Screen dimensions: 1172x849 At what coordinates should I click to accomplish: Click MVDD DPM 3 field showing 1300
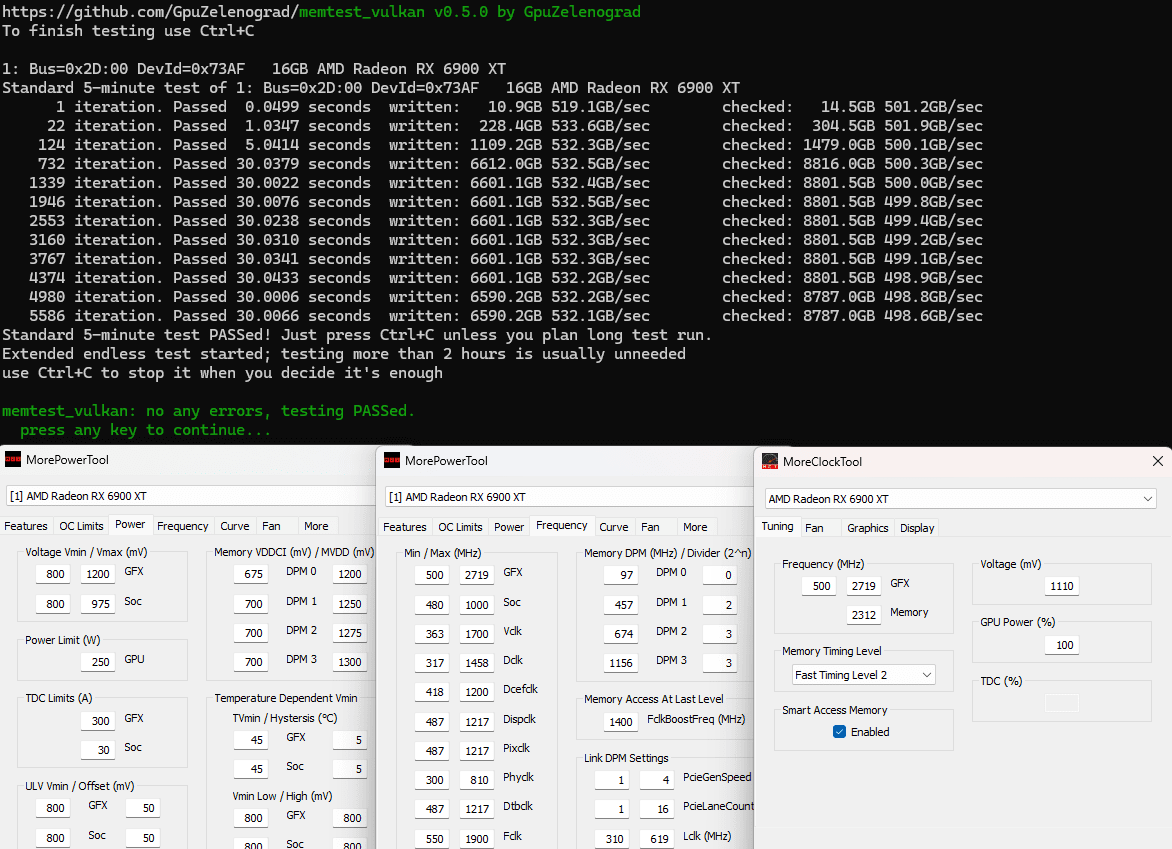(349, 661)
